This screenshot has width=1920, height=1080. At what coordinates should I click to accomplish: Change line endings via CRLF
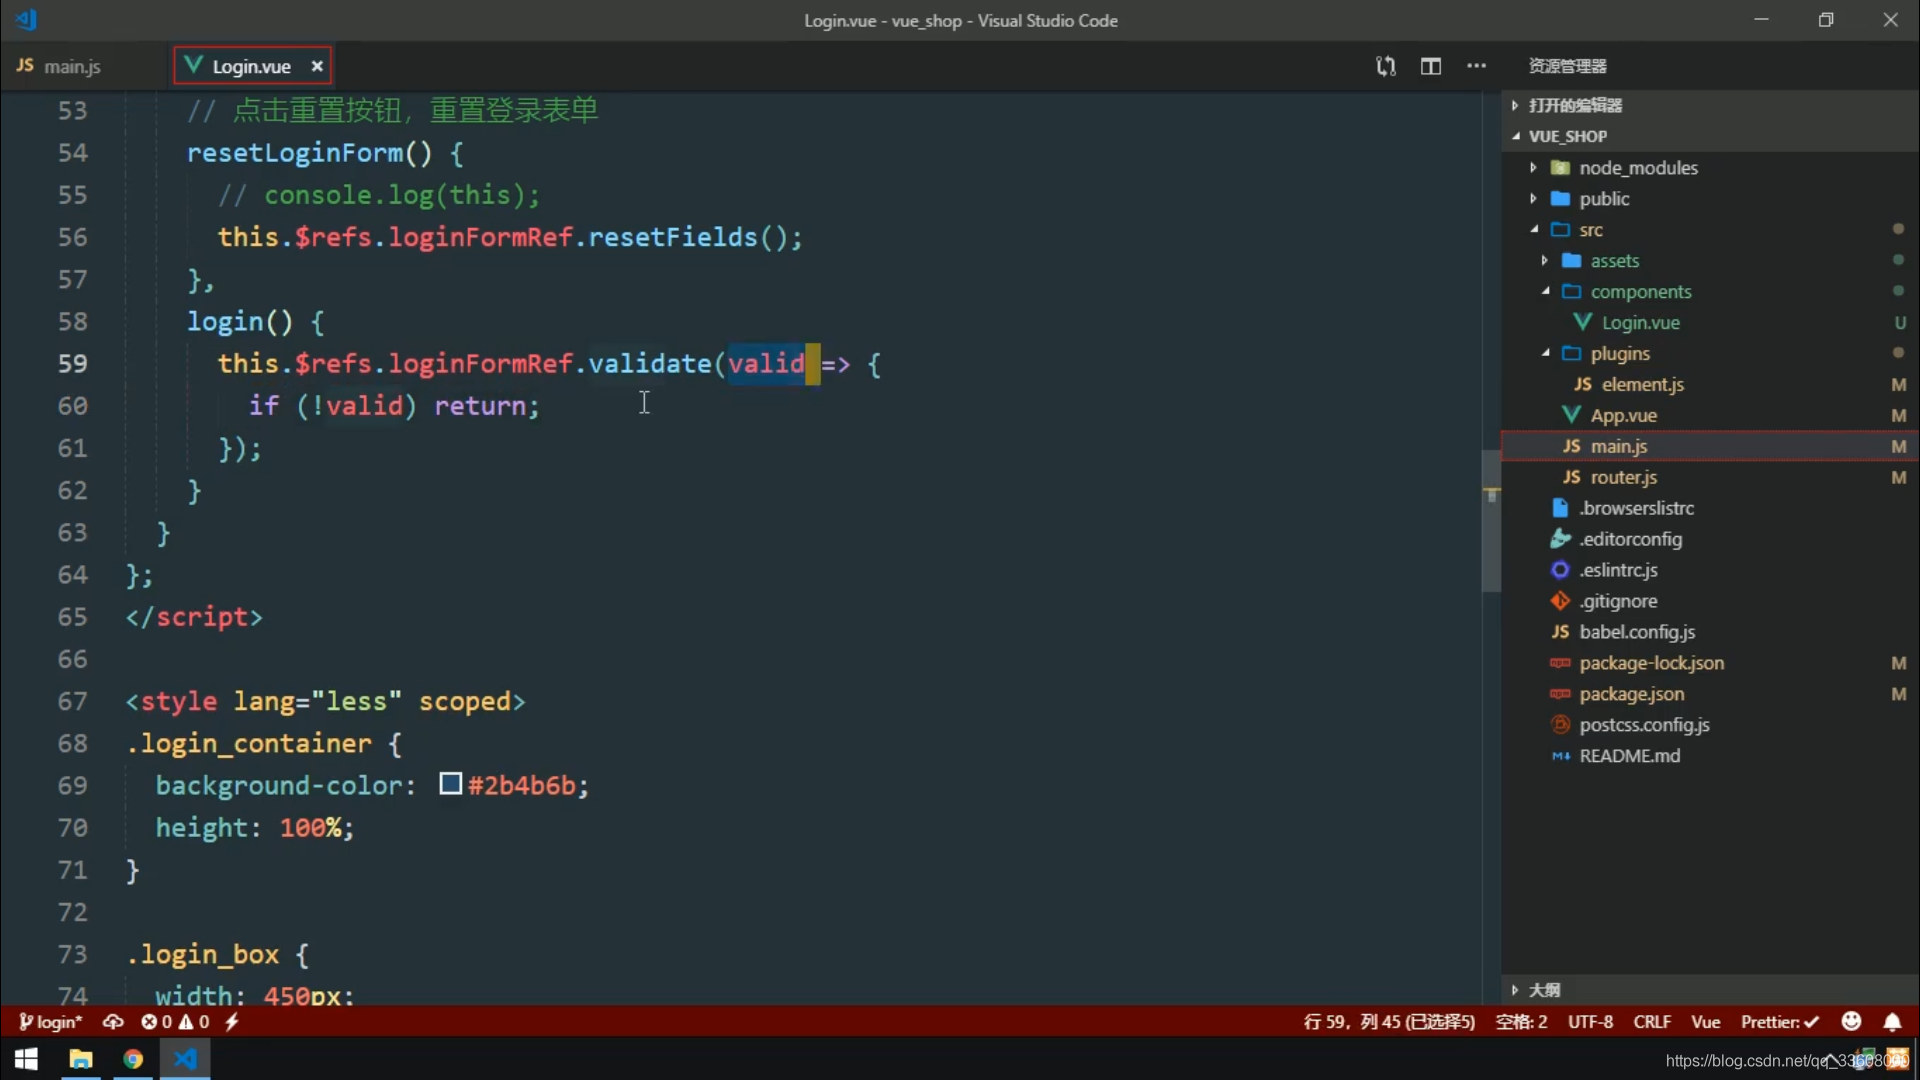(1652, 1022)
